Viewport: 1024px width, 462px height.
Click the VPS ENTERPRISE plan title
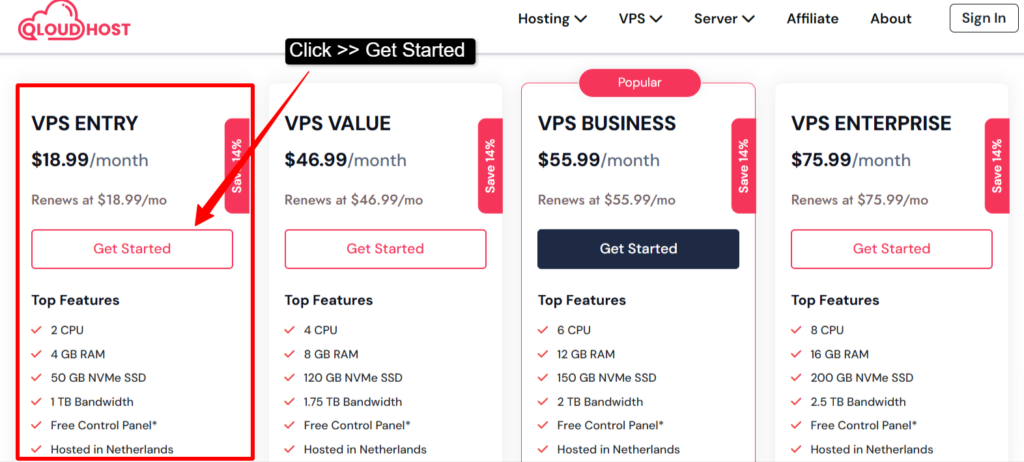click(x=871, y=124)
